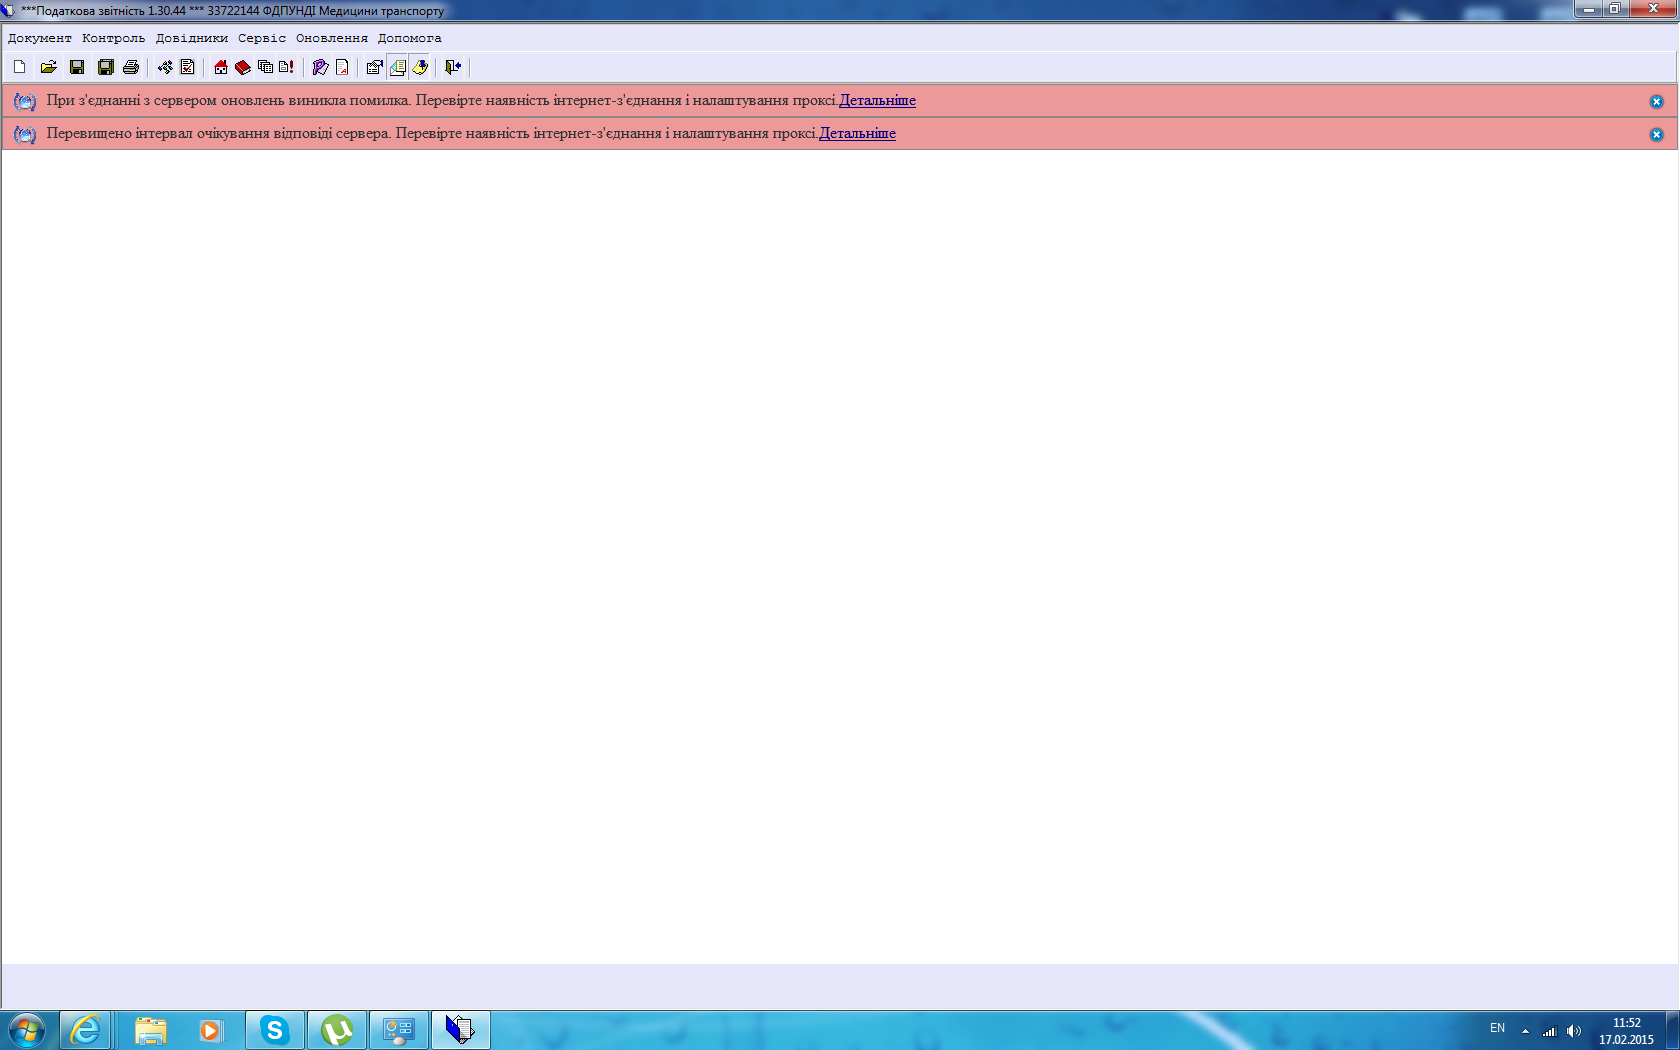Click the document with red exclamation icon
The width and height of the screenshot is (1680, 1050).
(x=287, y=67)
